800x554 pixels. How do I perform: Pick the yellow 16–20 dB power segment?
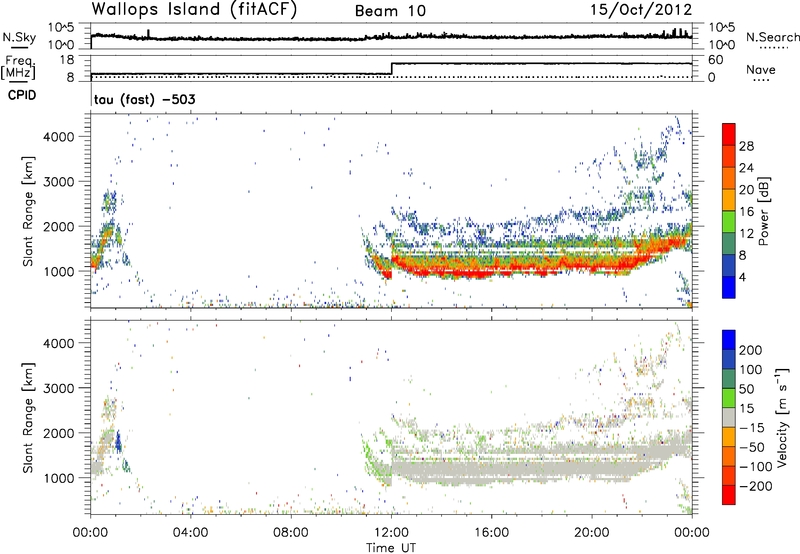pyautogui.click(x=729, y=200)
